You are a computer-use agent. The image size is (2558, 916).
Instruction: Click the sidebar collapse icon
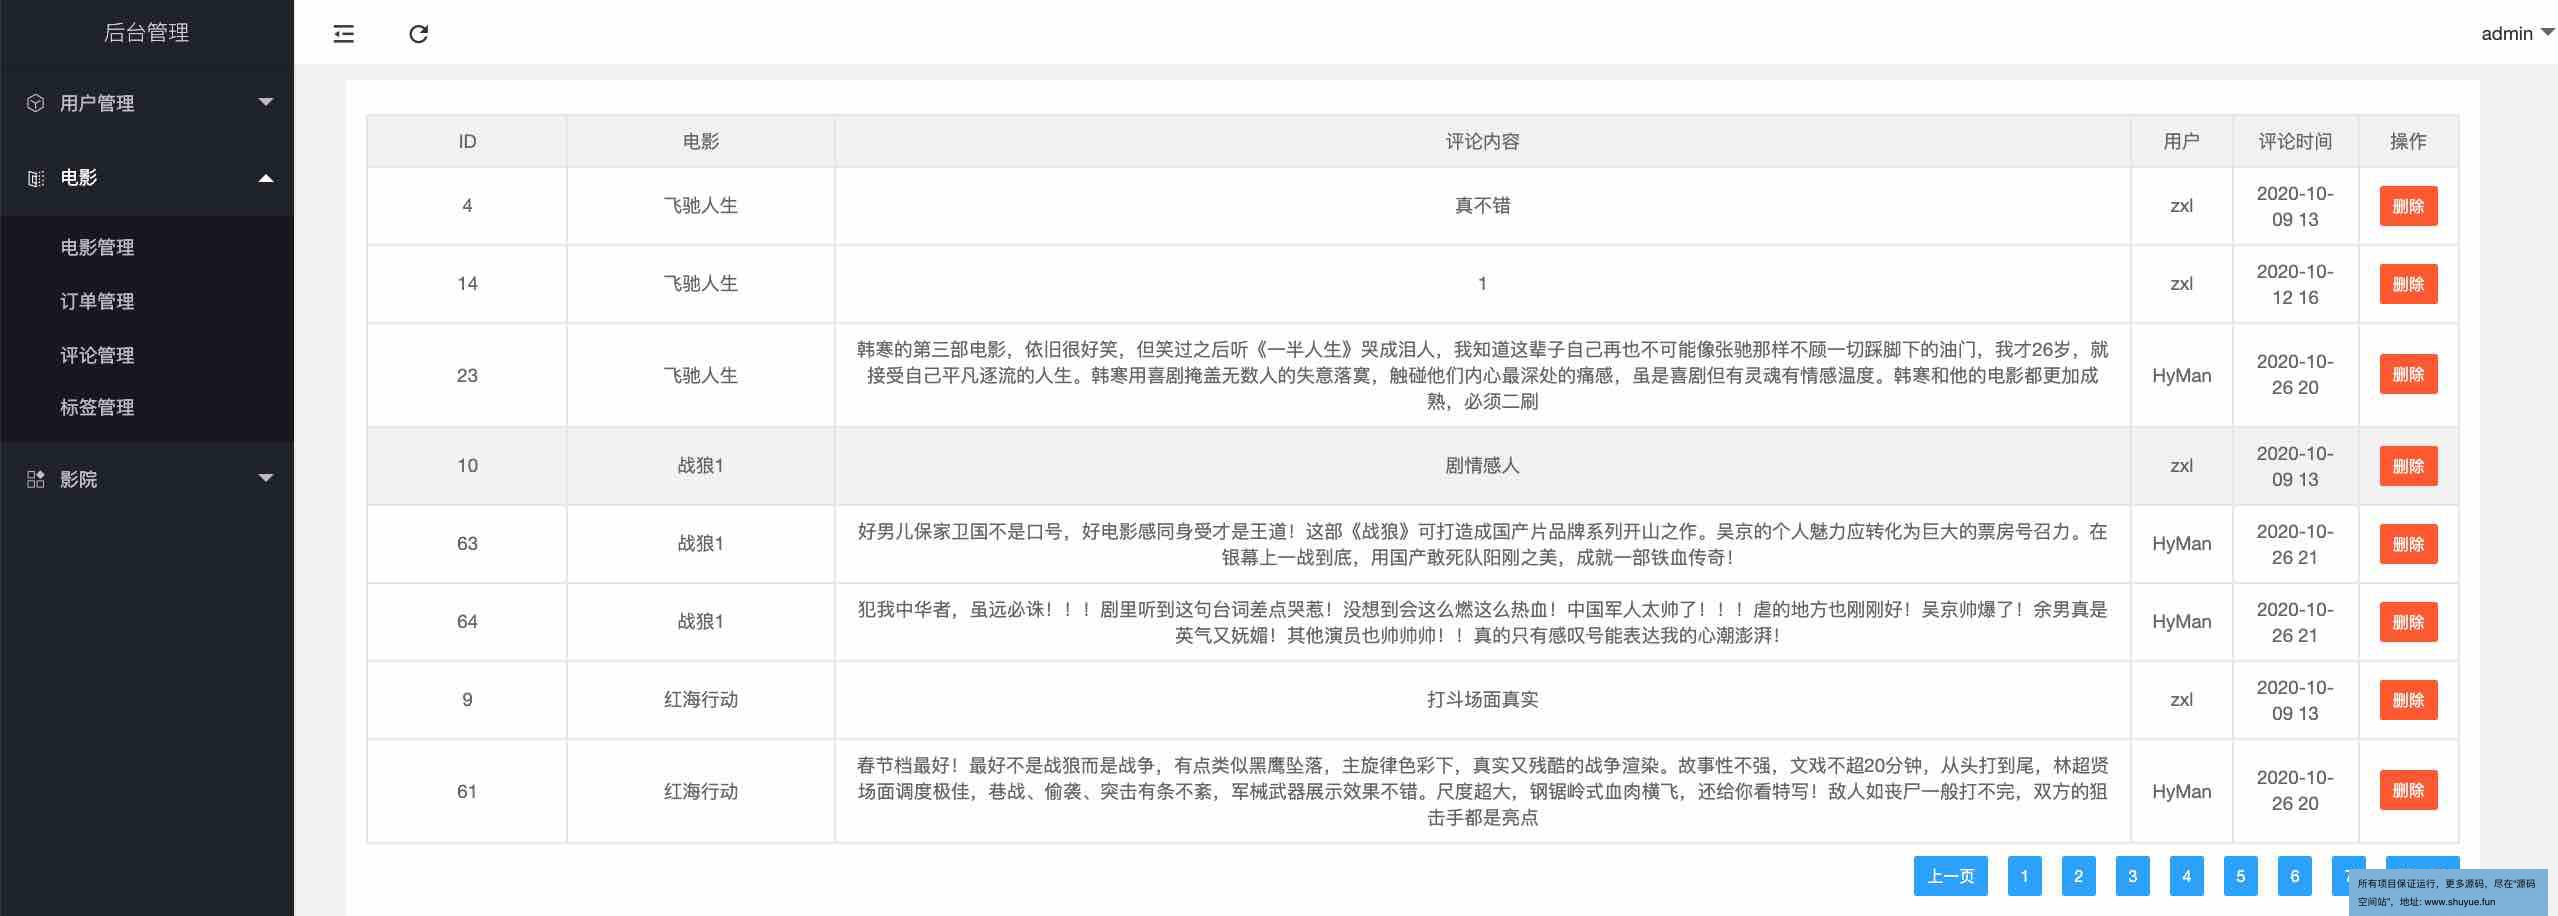click(343, 34)
